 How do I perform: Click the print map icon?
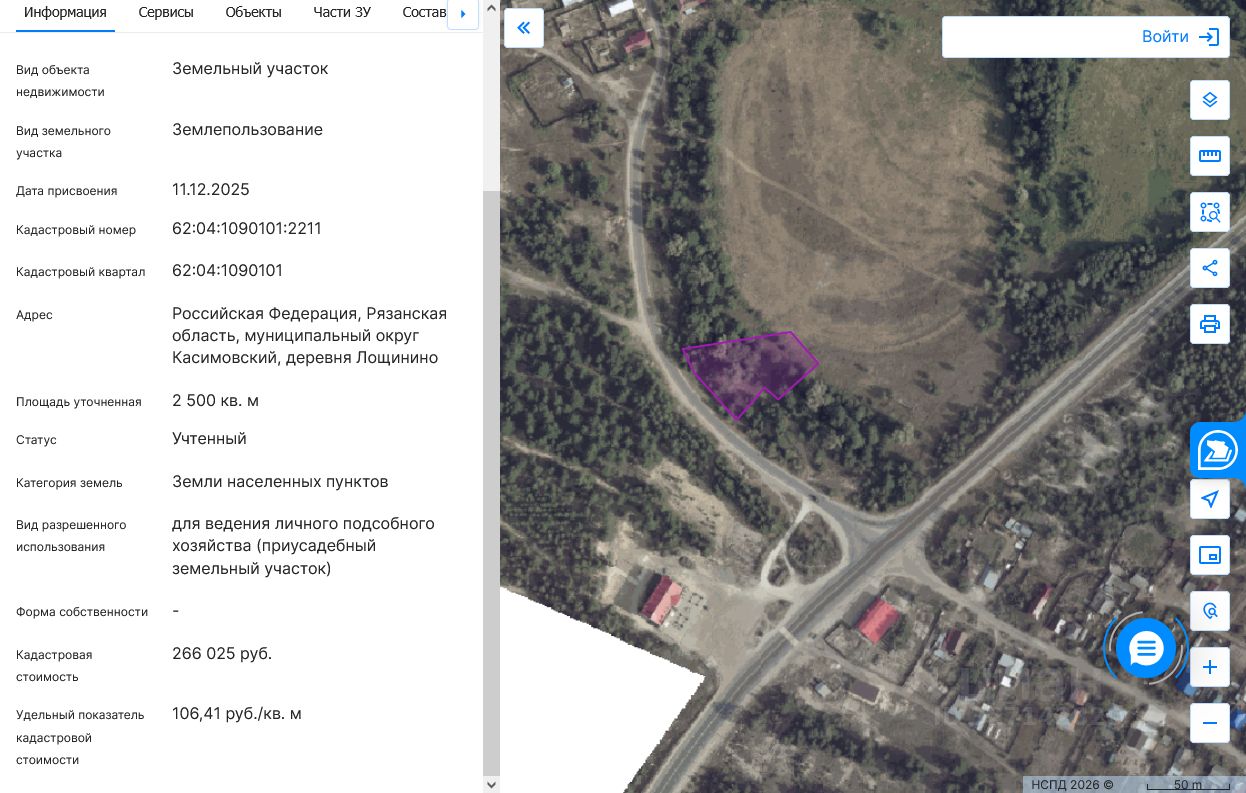pyautogui.click(x=1209, y=324)
